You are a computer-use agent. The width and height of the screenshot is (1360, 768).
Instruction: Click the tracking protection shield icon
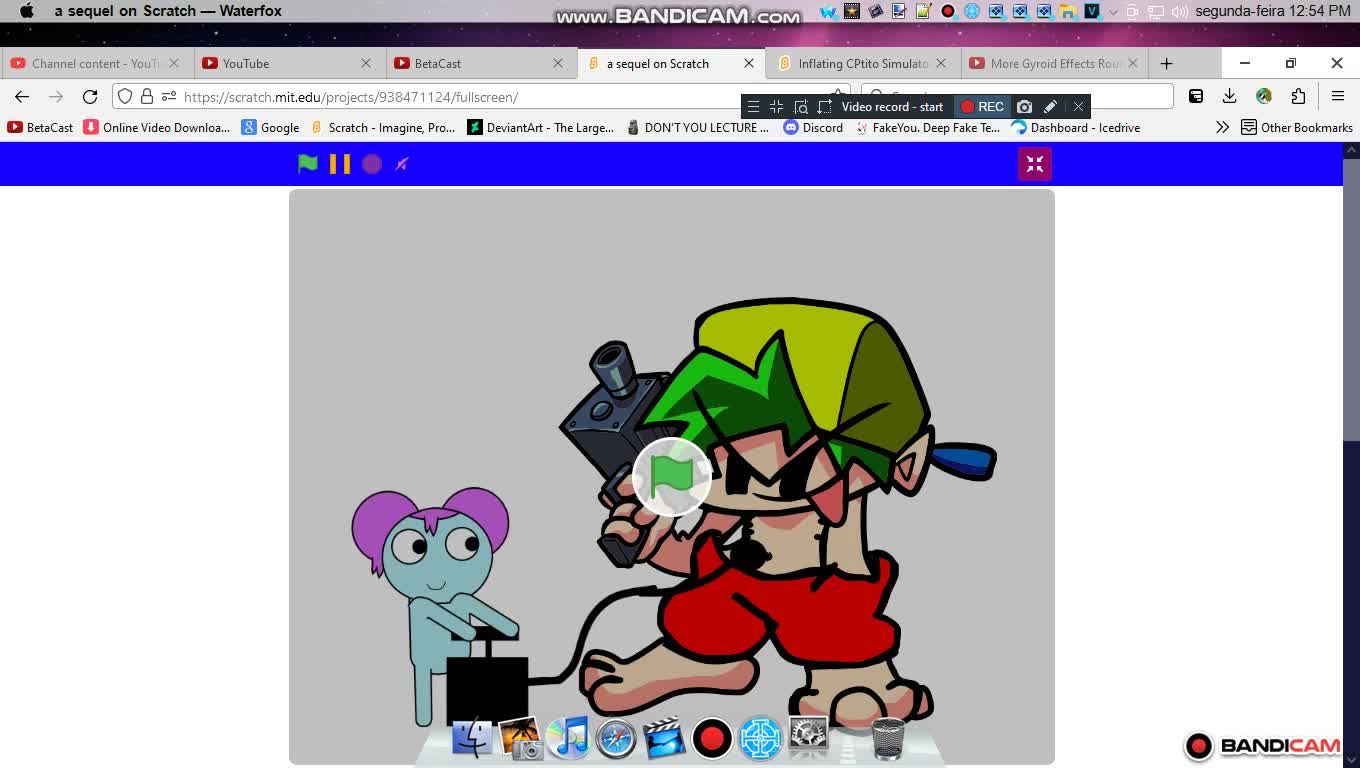[125, 97]
